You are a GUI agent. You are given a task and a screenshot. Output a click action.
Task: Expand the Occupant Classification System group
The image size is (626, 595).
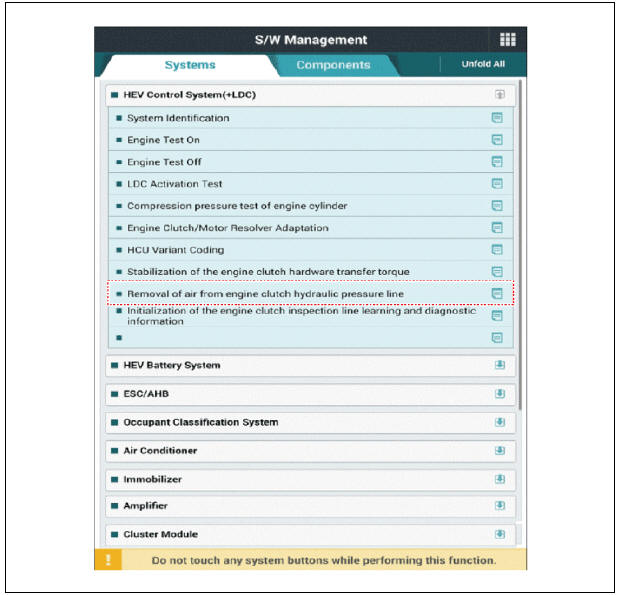pos(499,422)
